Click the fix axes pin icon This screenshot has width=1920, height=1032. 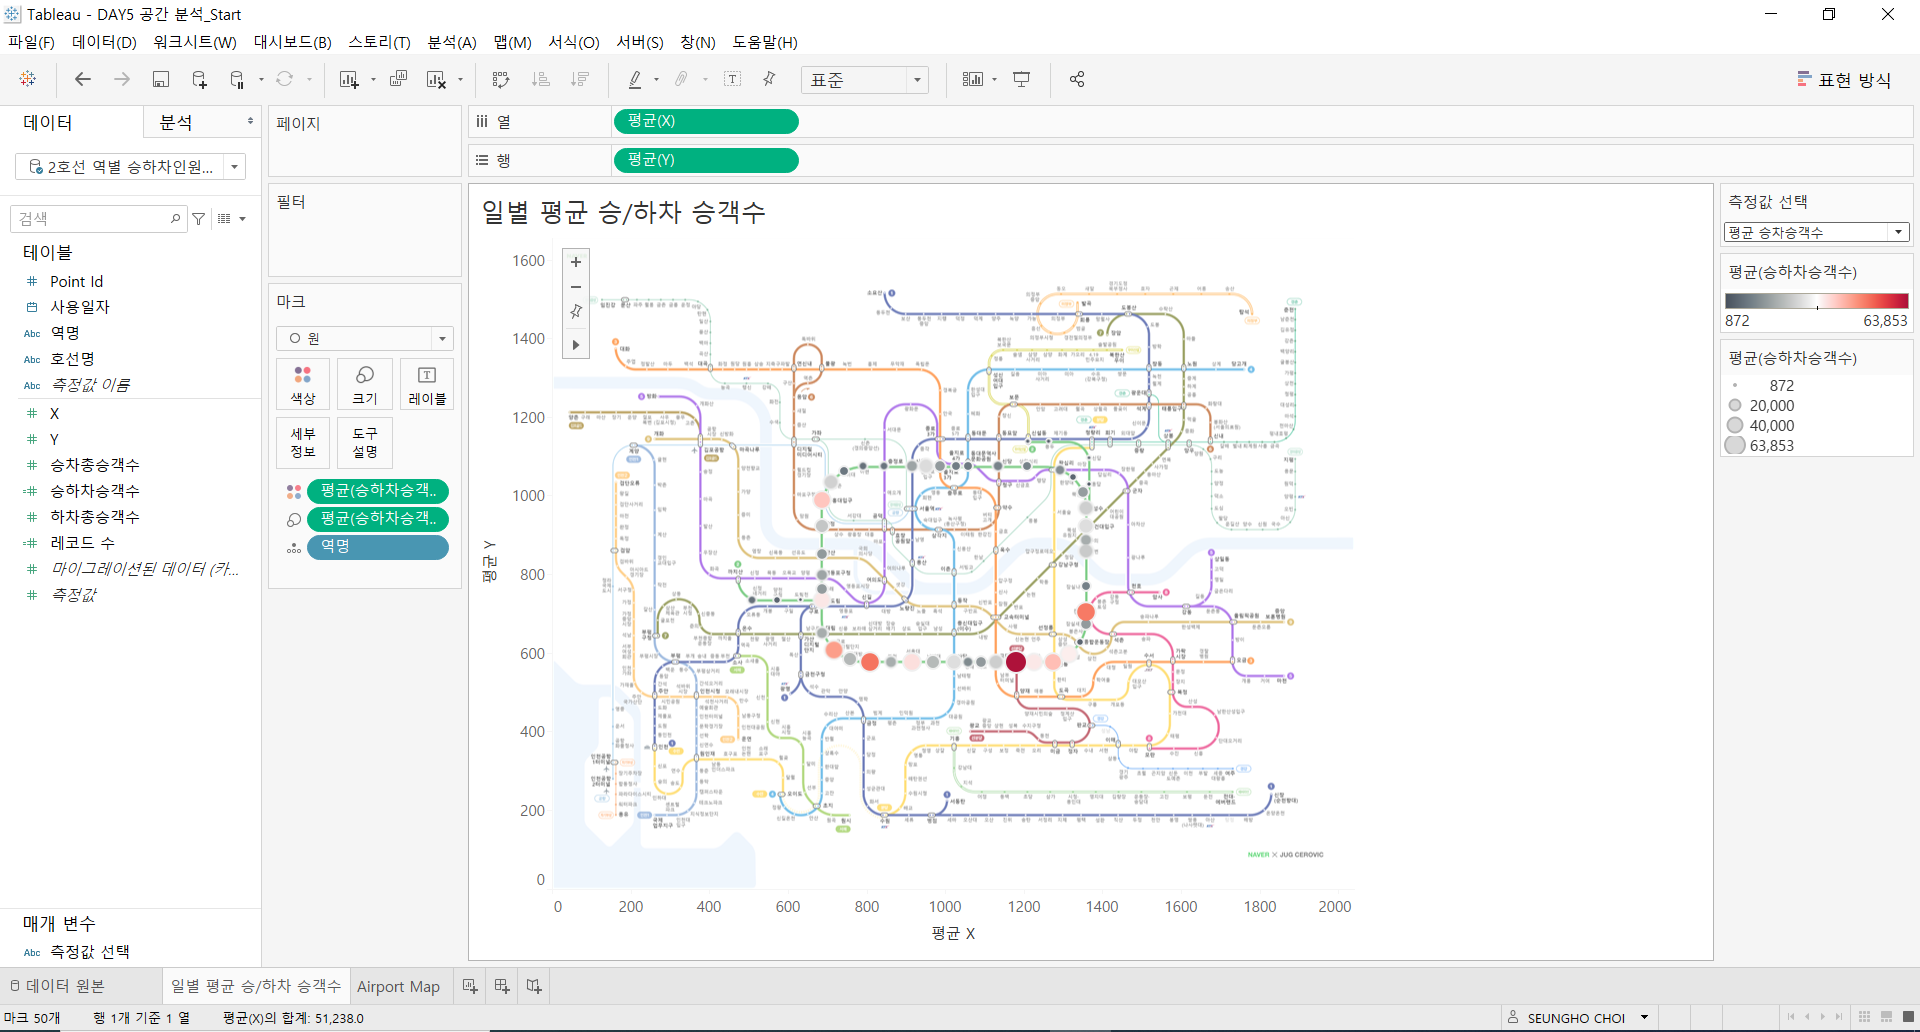pyautogui.click(x=770, y=79)
